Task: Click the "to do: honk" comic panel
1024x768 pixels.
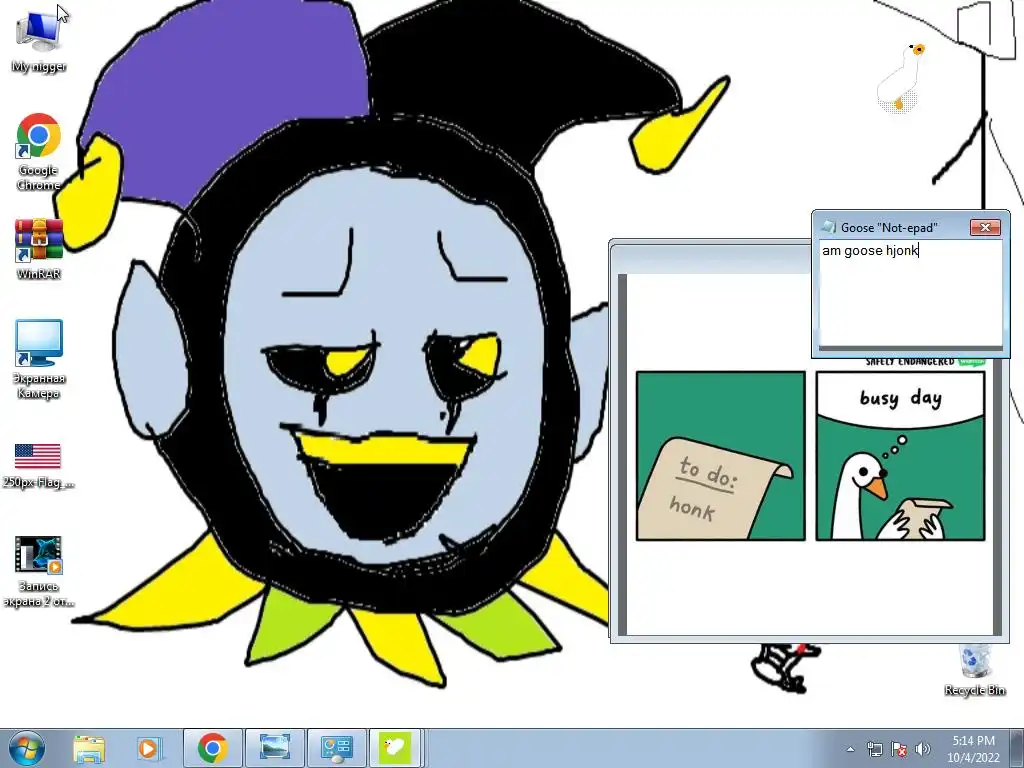Action: click(x=720, y=456)
